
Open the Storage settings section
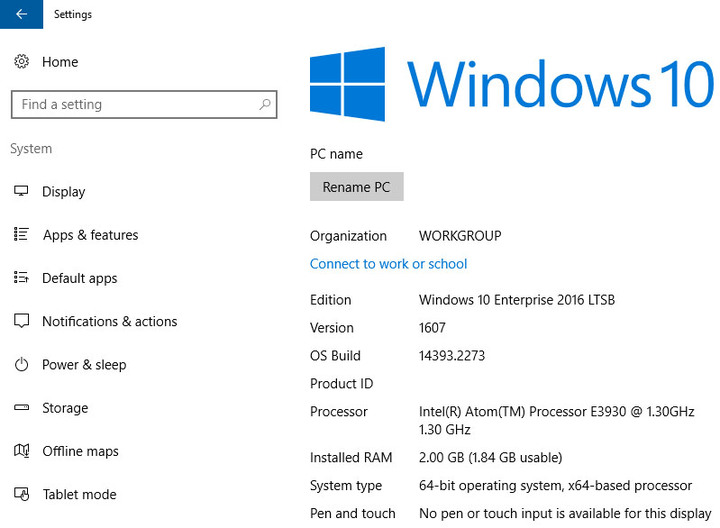pos(65,408)
